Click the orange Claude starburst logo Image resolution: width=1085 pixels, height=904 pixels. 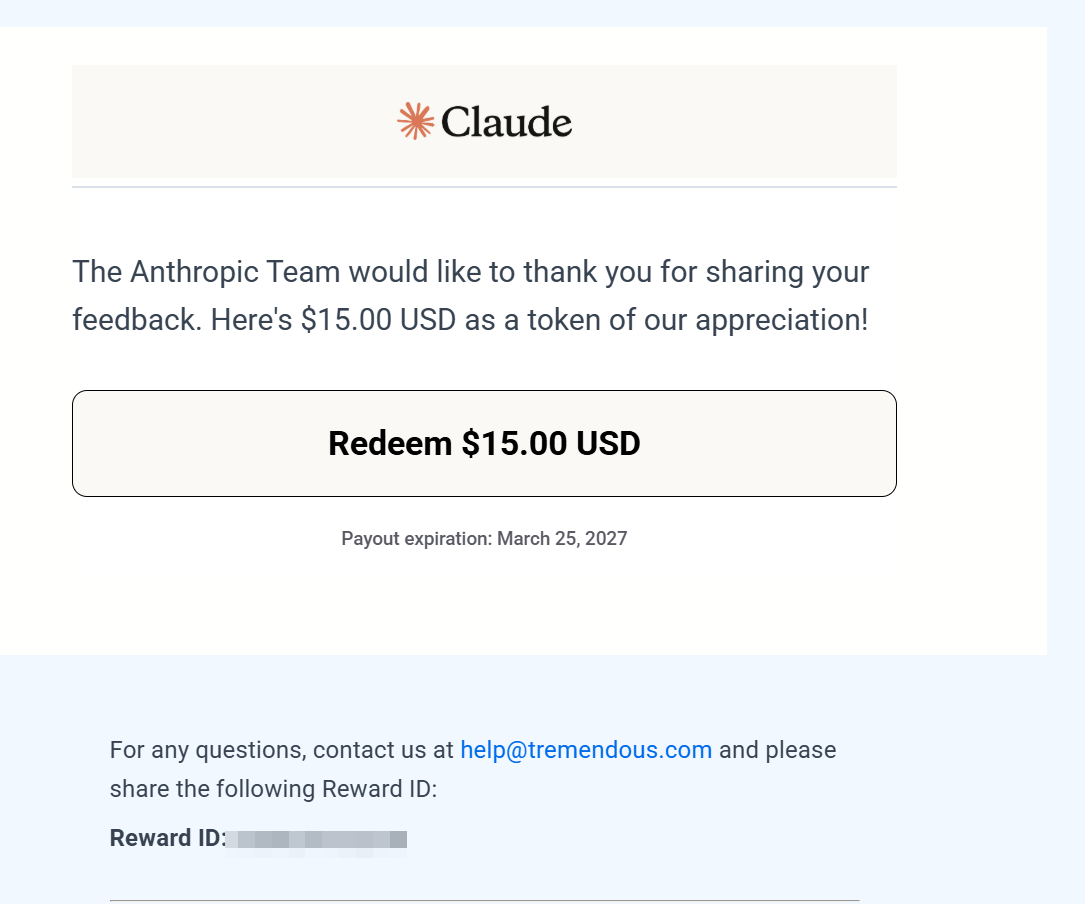point(415,121)
